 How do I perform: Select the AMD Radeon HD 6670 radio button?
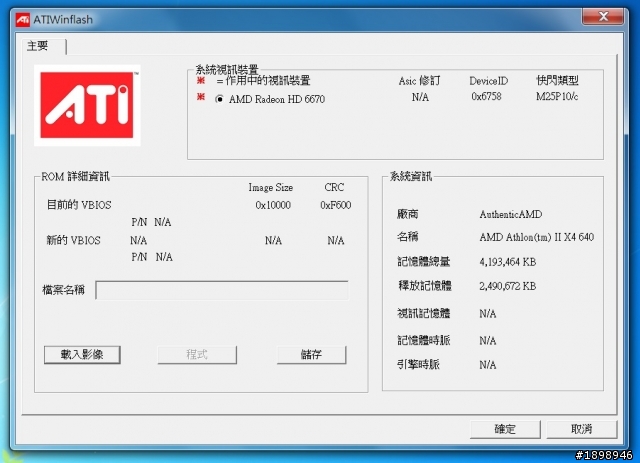point(219,99)
